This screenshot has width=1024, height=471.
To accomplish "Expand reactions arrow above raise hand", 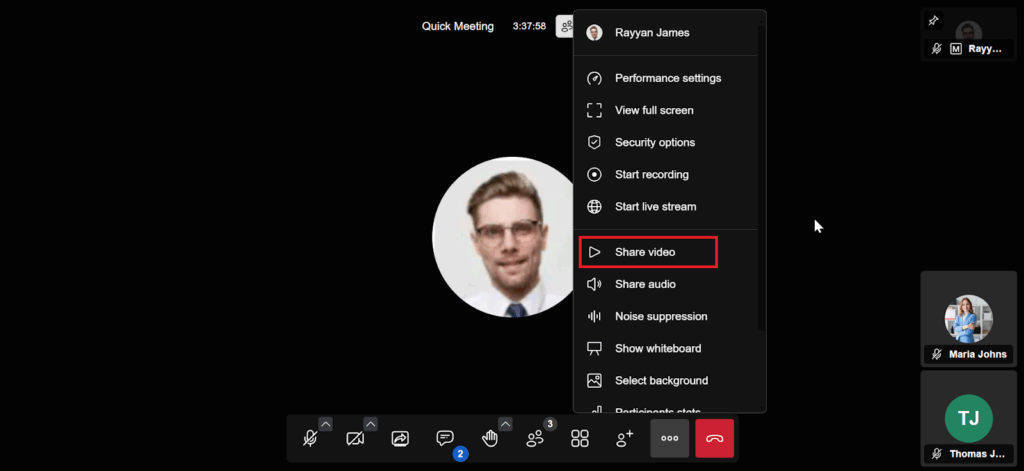I will pos(505,424).
